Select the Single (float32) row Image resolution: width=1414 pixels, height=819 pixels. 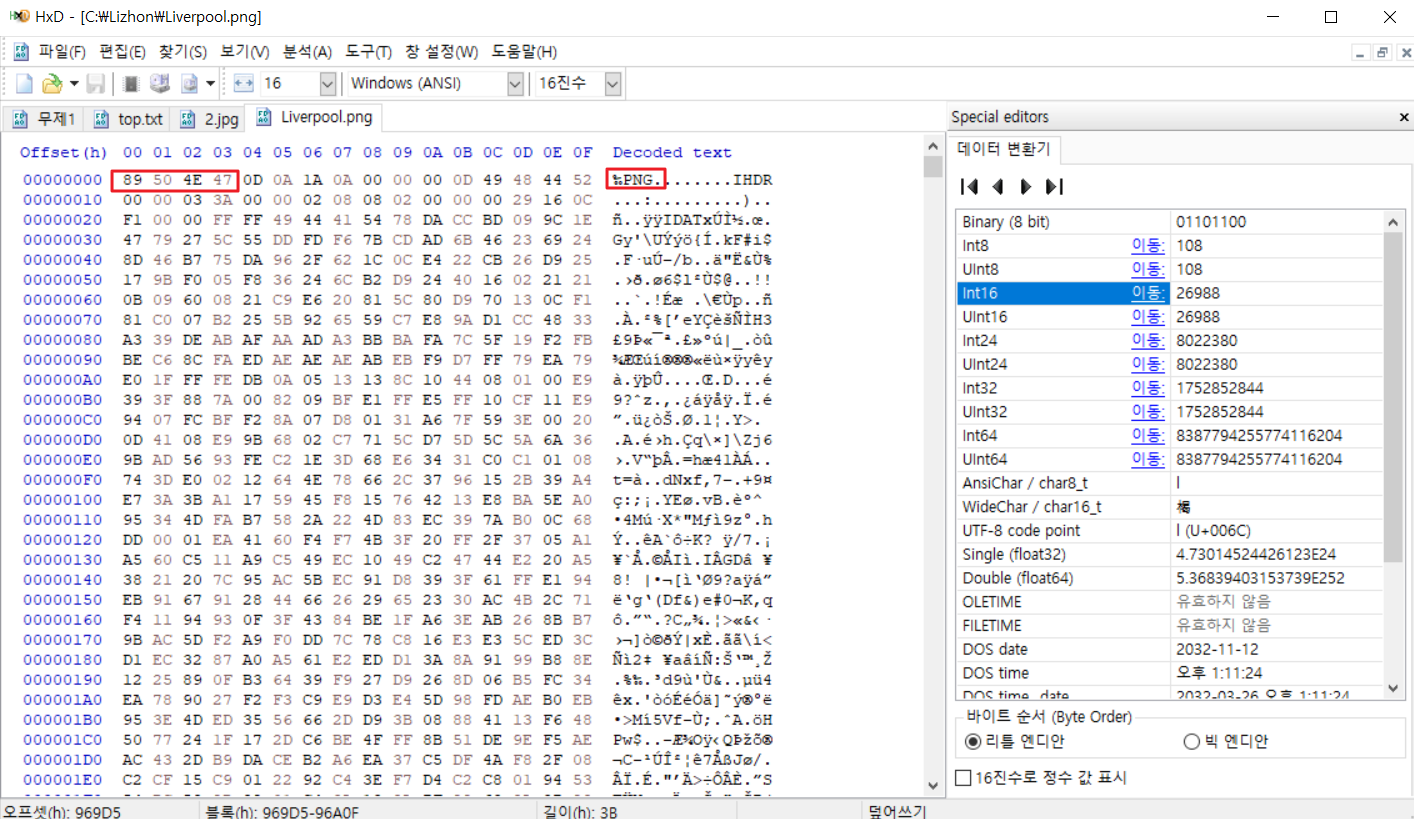coord(1170,554)
